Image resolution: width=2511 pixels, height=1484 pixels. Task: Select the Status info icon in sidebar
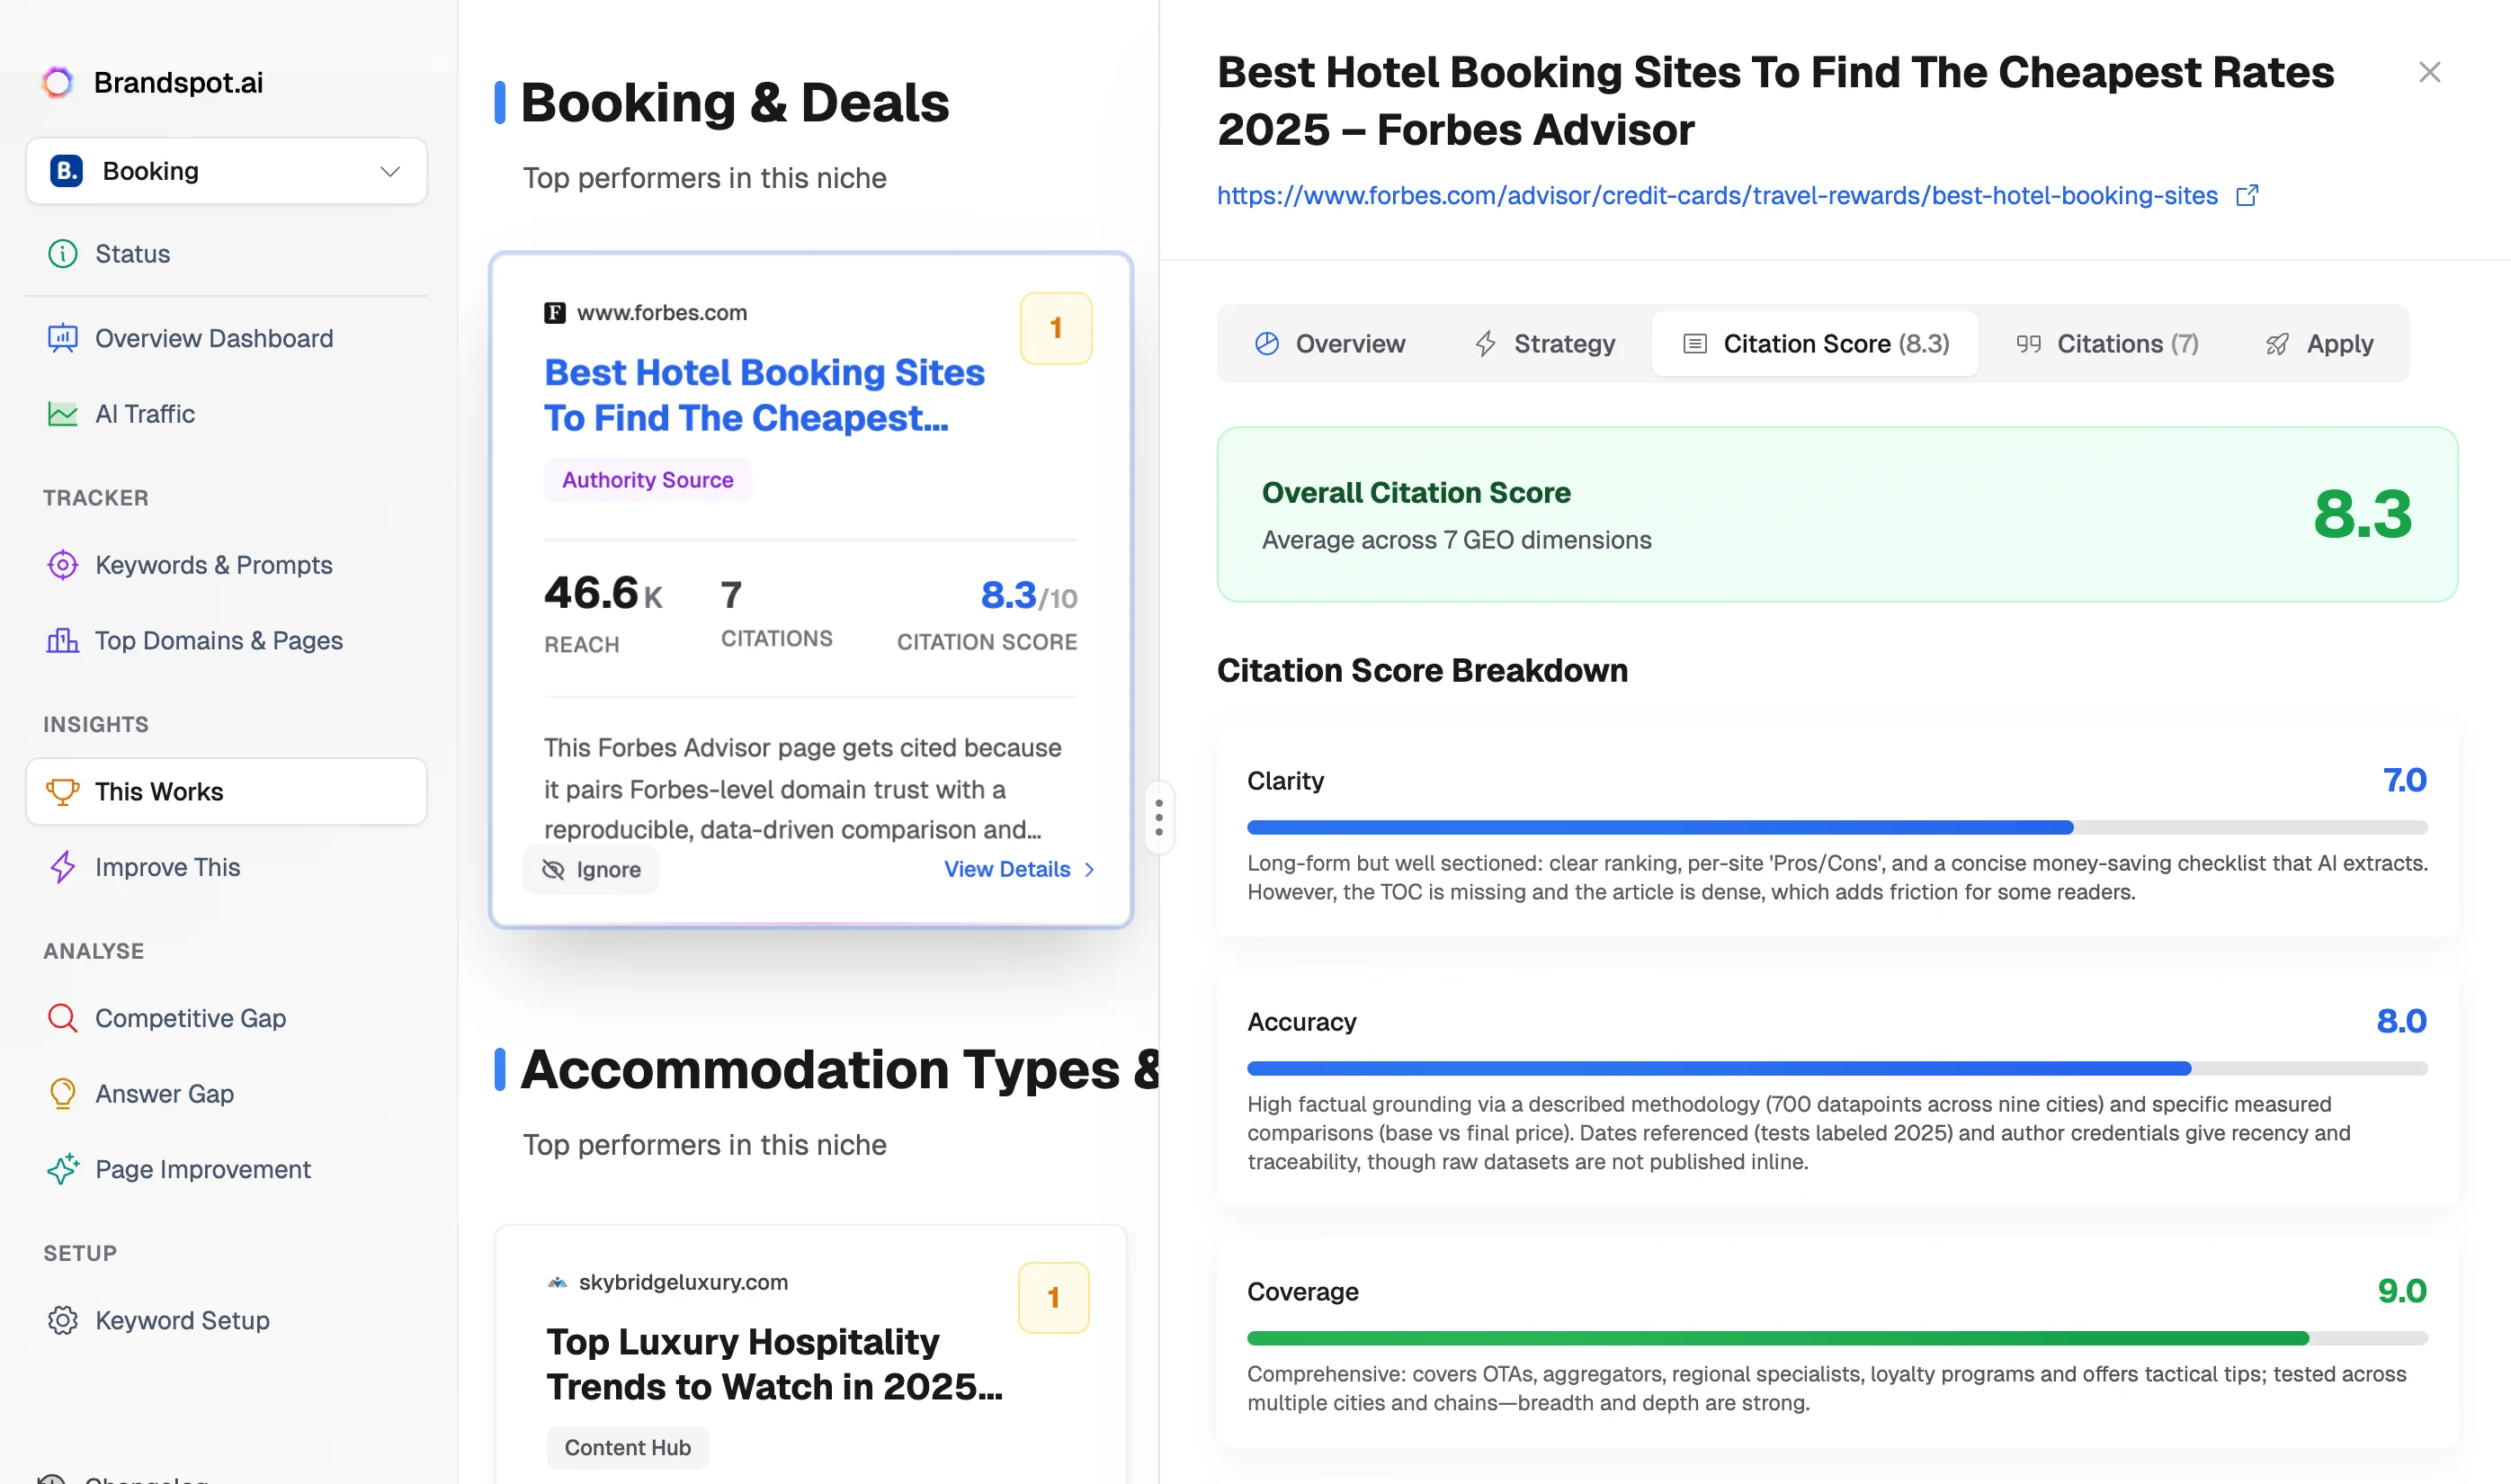tap(62, 253)
